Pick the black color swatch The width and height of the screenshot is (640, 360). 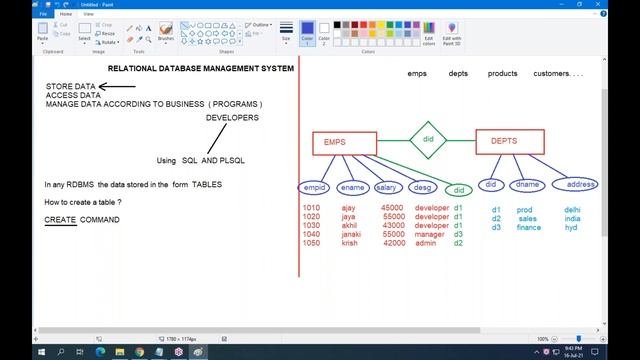pyautogui.click(x=337, y=25)
